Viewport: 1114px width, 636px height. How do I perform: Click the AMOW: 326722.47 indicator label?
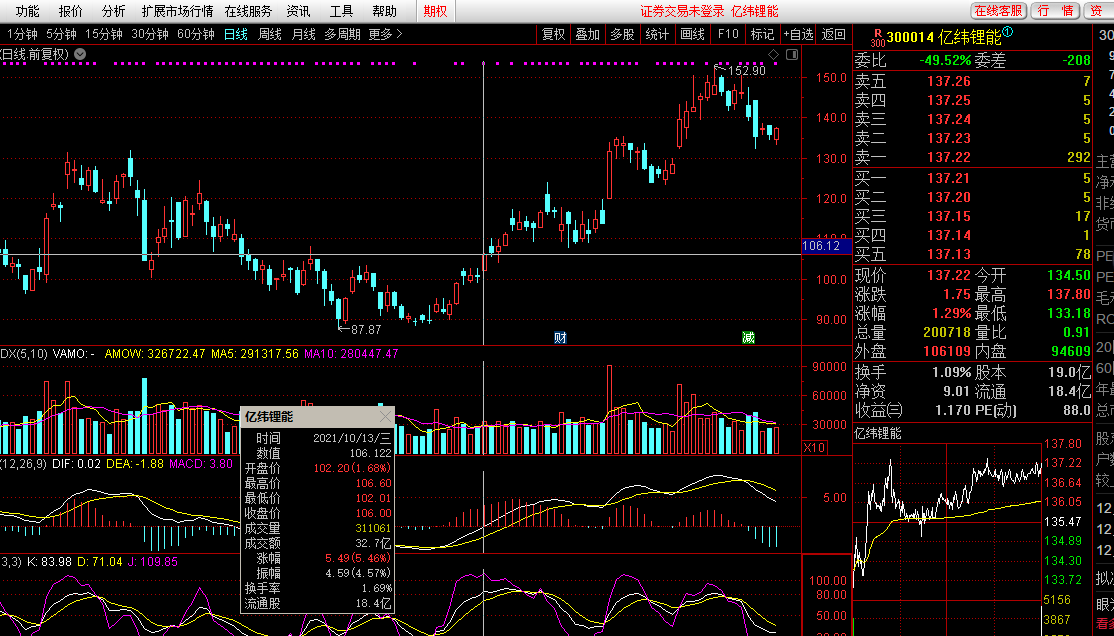pos(155,354)
